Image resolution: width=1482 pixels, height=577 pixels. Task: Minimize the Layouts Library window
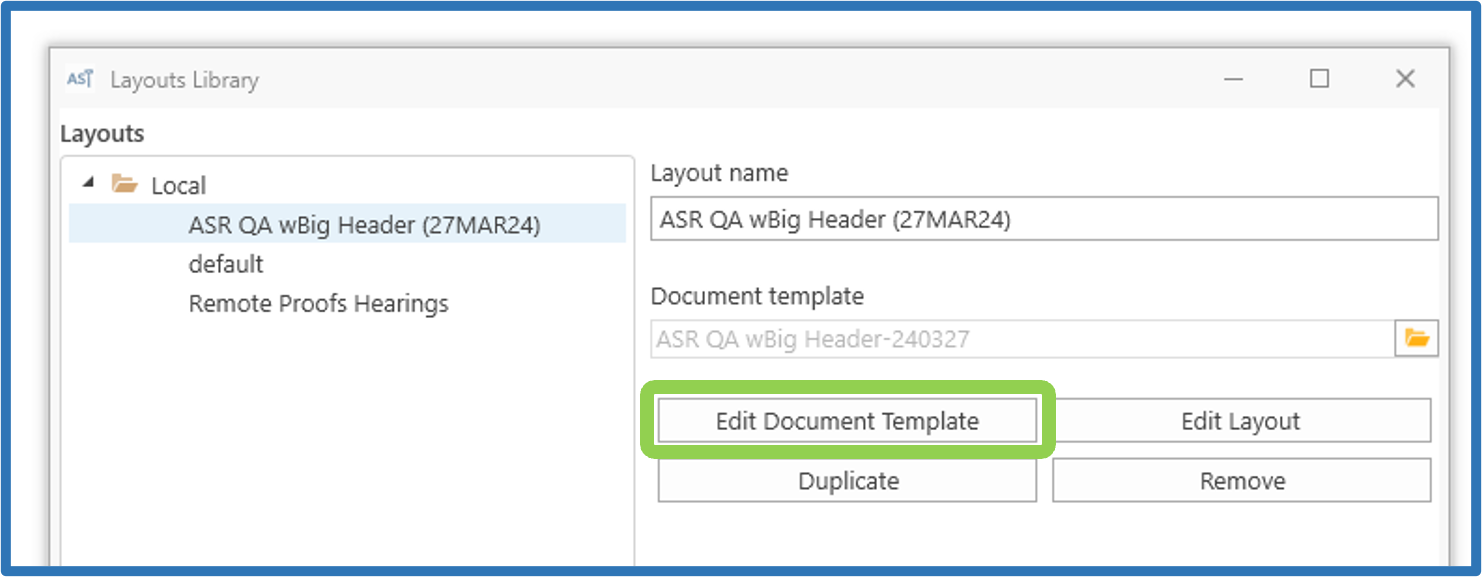pyautogui.click(x=1234, y=79)
